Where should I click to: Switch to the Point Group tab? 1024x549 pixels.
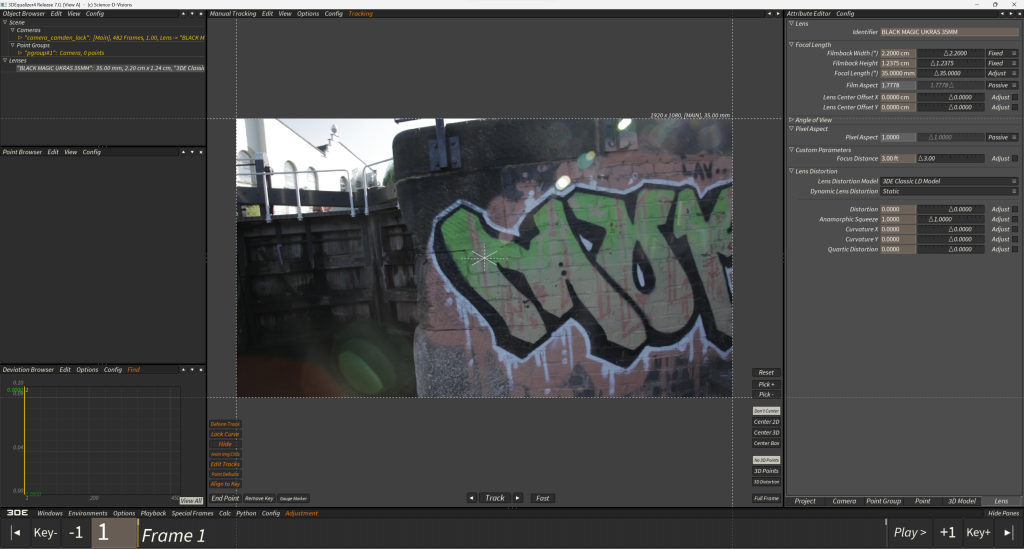[x=883, y=501]
